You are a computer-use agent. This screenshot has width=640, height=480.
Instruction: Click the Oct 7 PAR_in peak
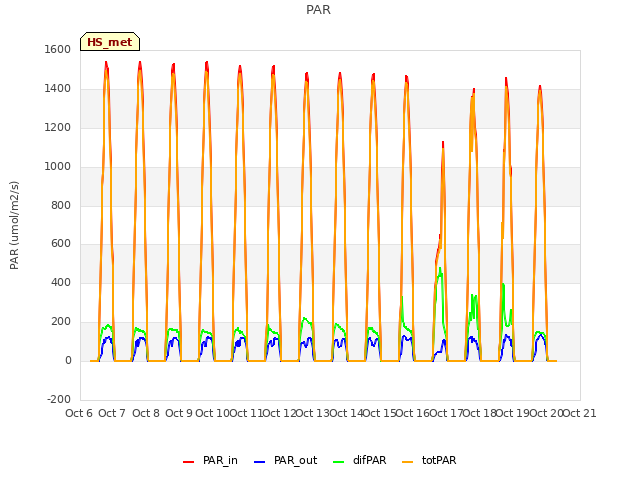click(106, 64)
